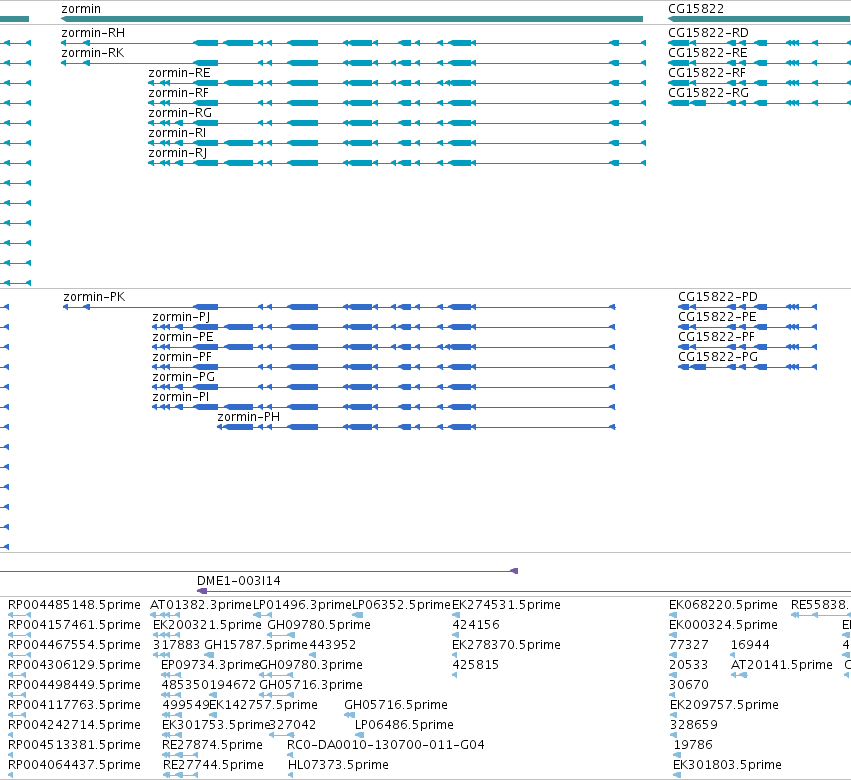Click cDNA RE27744.5prime
The image size is (851, 780).
213,765
